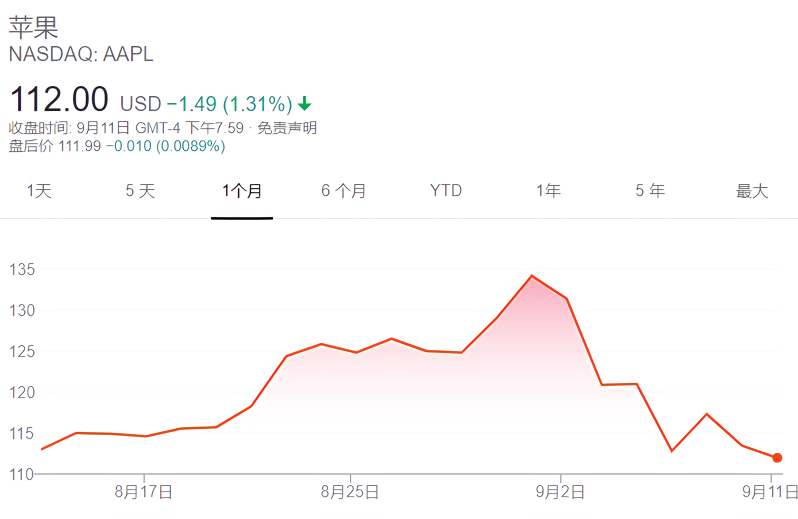Click the 盘后价 111.99 after-hours line
The image size is (798, 519).
pyautogui.click(x=117, y=146)
